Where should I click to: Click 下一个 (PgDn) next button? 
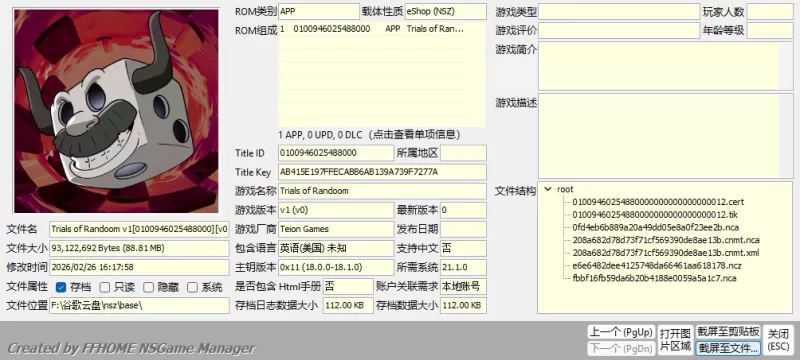coord(621,348)
